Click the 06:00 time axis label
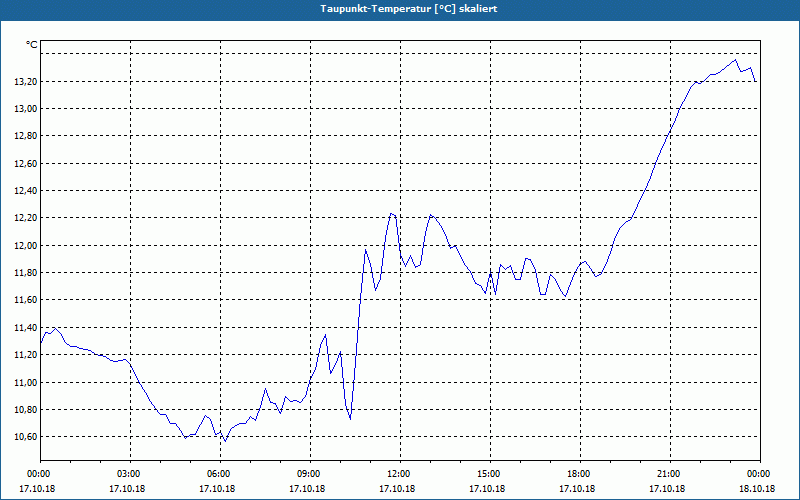This screenshot has width=800, height=500. [x=220, y=474]
